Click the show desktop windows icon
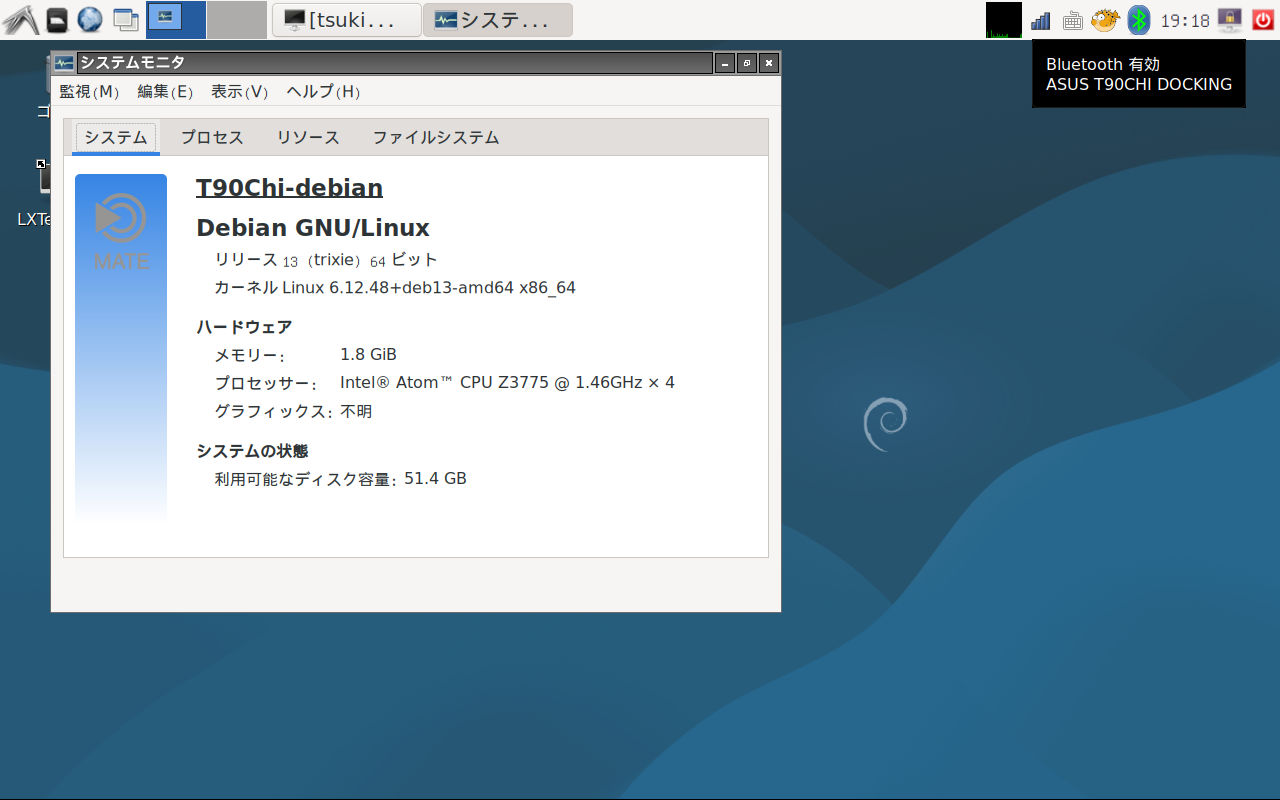 125,19
